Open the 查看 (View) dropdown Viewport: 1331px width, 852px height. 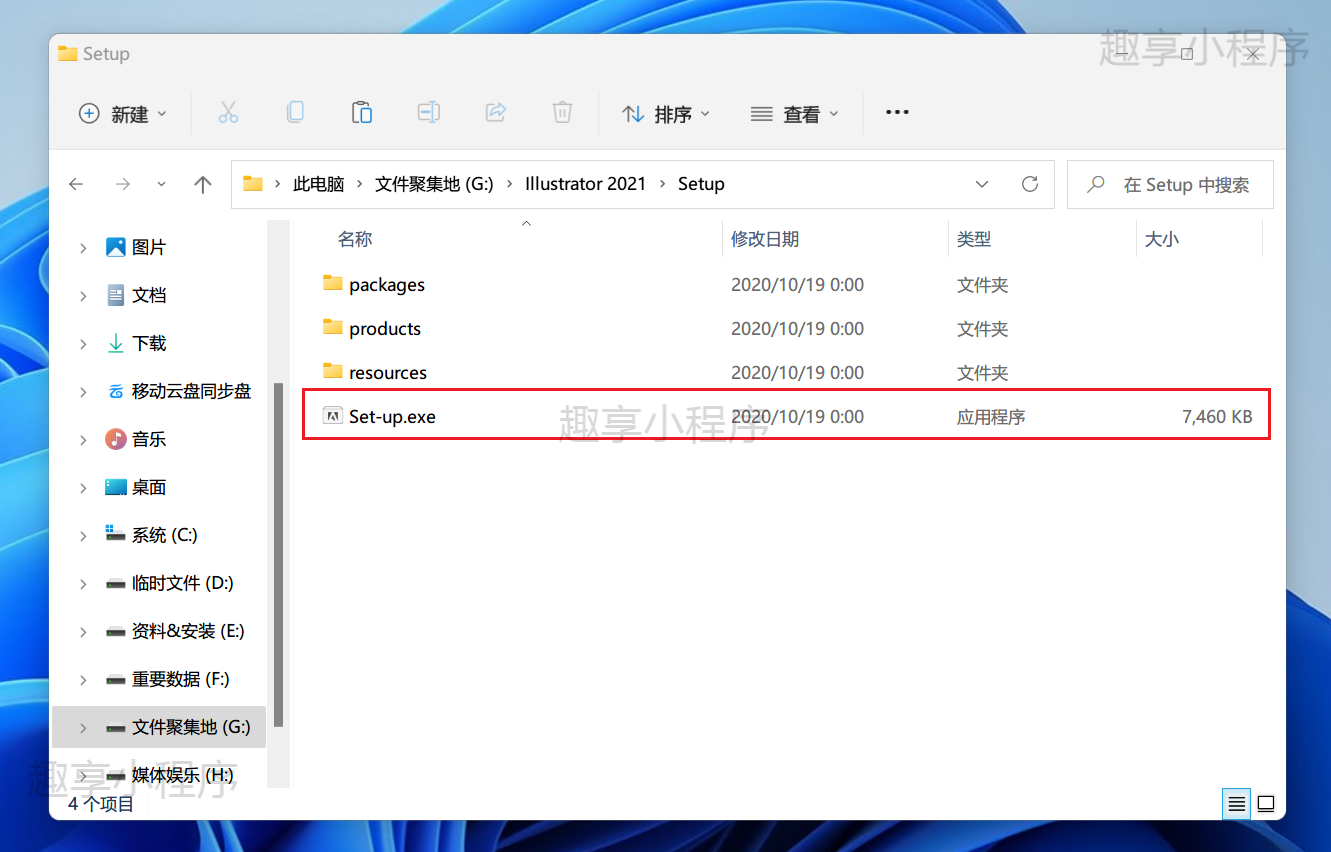pos(795,114)
